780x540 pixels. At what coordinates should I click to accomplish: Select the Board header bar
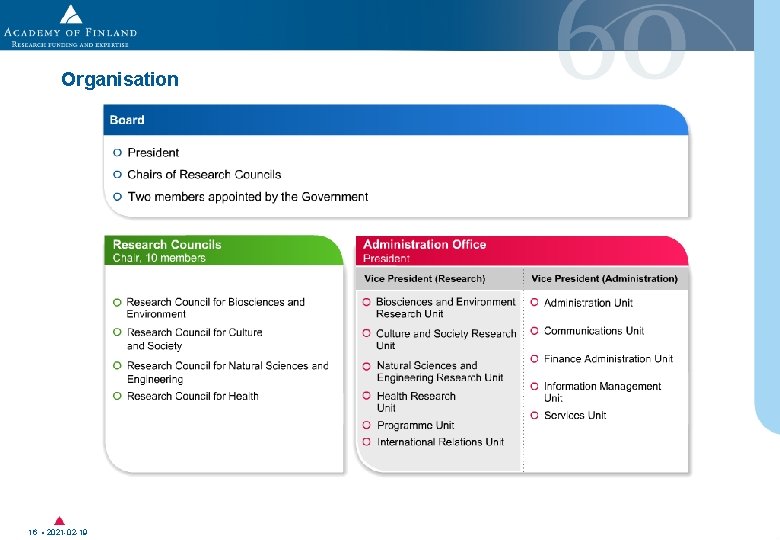395,120
